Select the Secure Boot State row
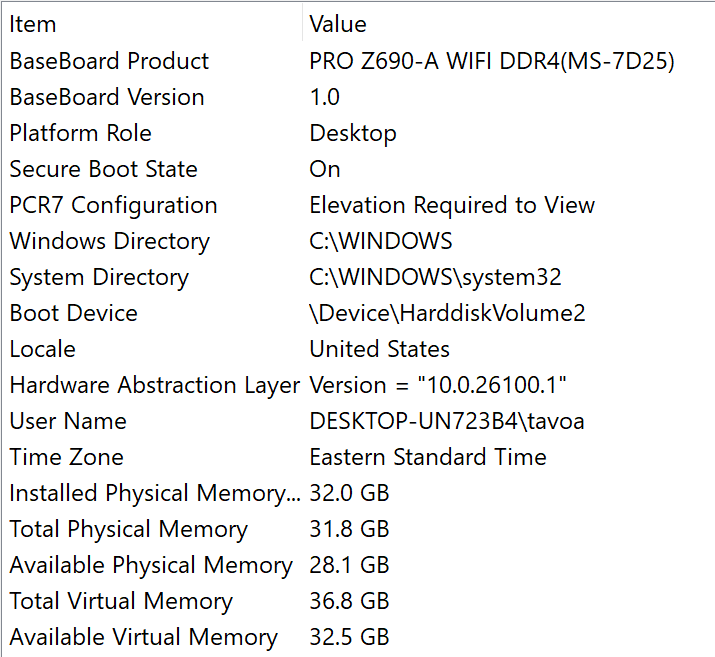715x657 pixels. pyautogui.click(x=103, y=169)
